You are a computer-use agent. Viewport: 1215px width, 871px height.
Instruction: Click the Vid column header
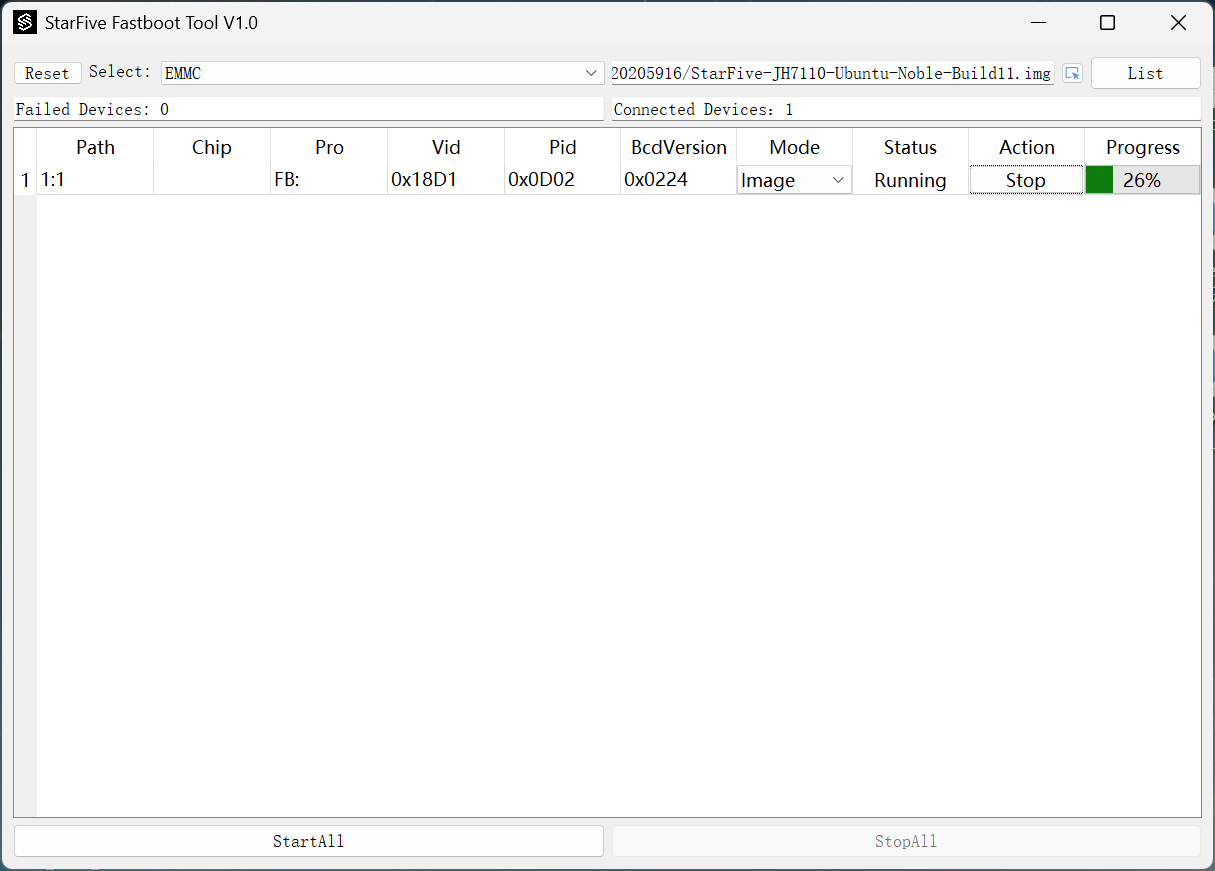446,147
